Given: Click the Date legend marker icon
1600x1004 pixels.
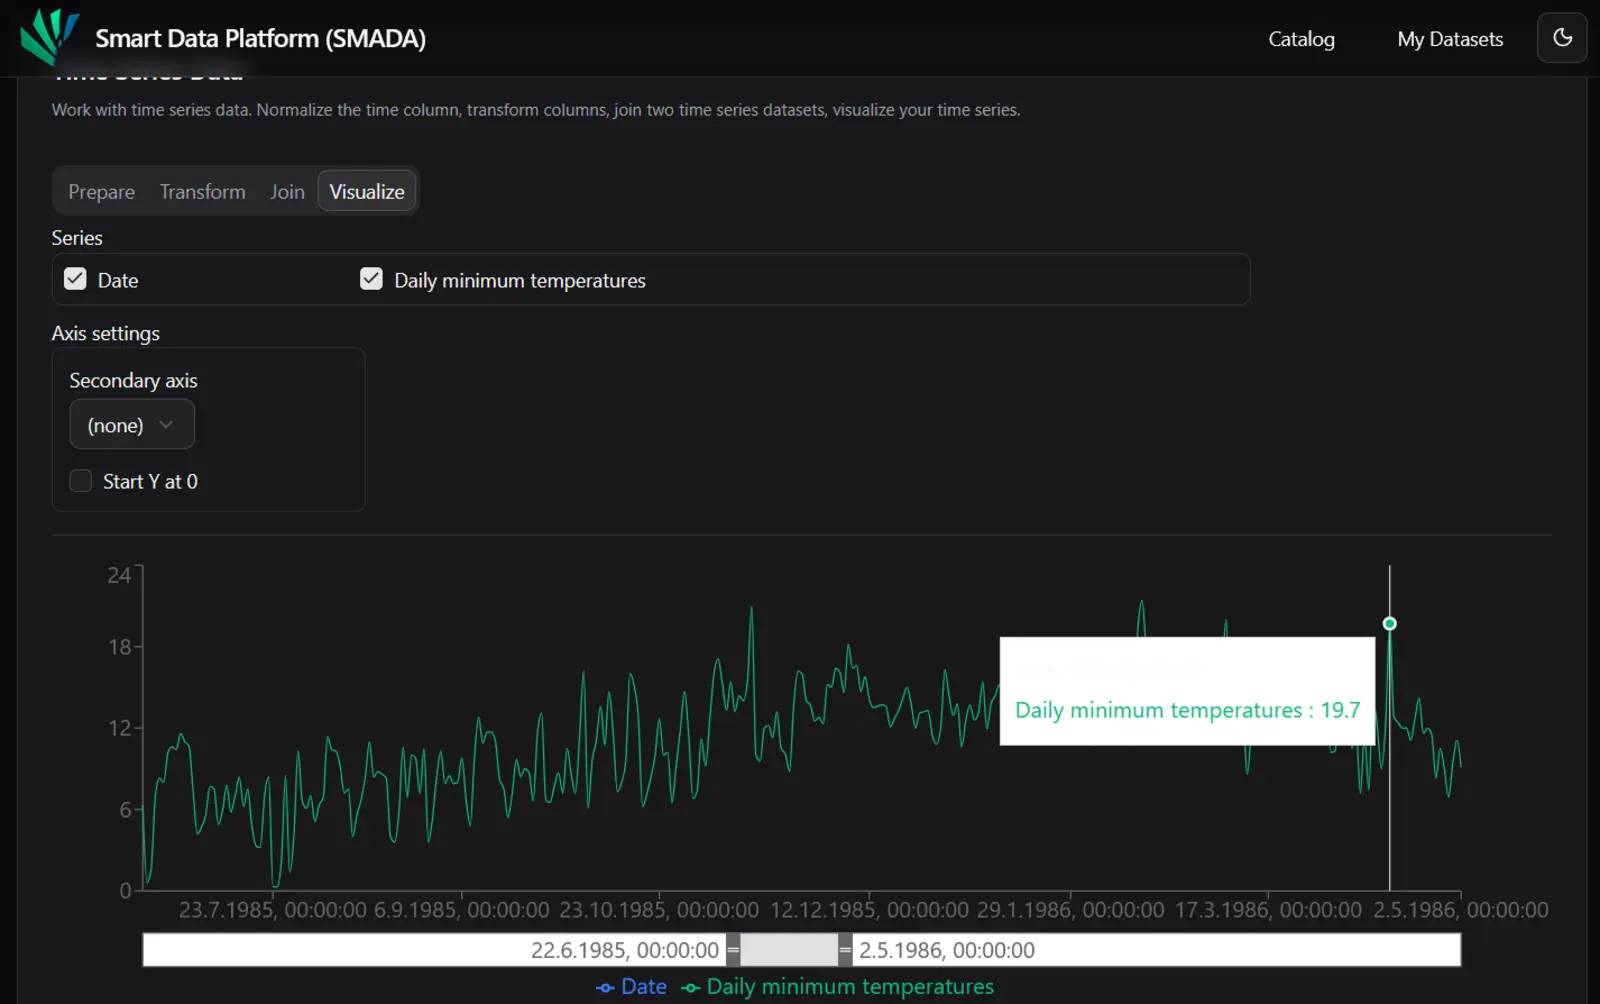Looking at the screenshot, I should [x=605, y=988].
